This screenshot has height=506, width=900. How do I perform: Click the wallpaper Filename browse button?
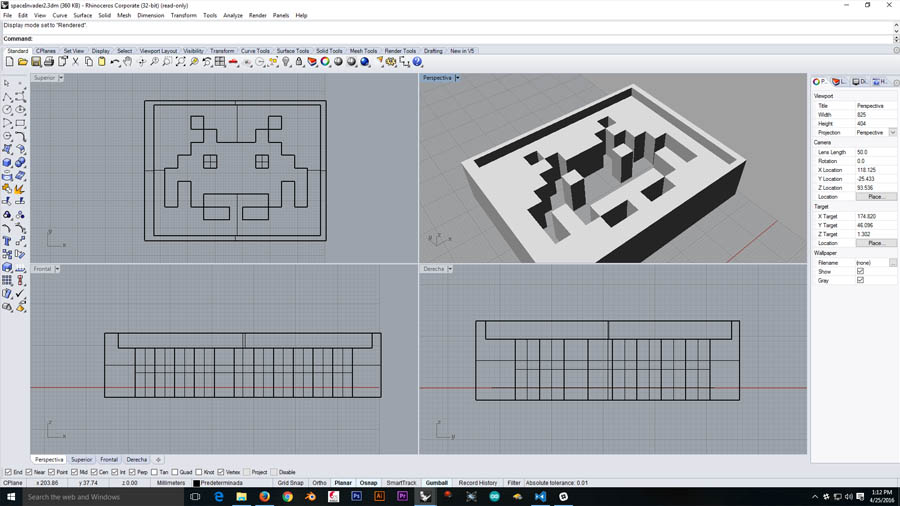[x=893, y=263]
